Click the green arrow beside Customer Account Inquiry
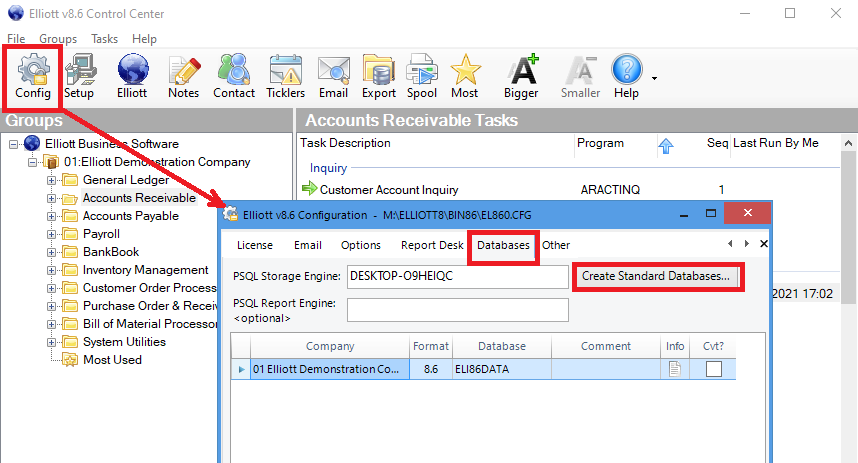Image resolution: width=858 pixels, height=463 pixels. [310, 189]
